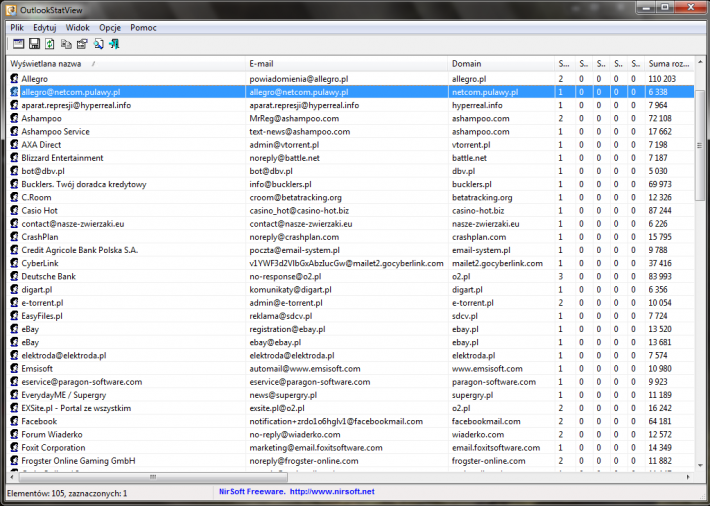Select the EXSite.pl - Portal ze wszystkim row
Screen dimensions: 710x506
(x=76, y=408)
